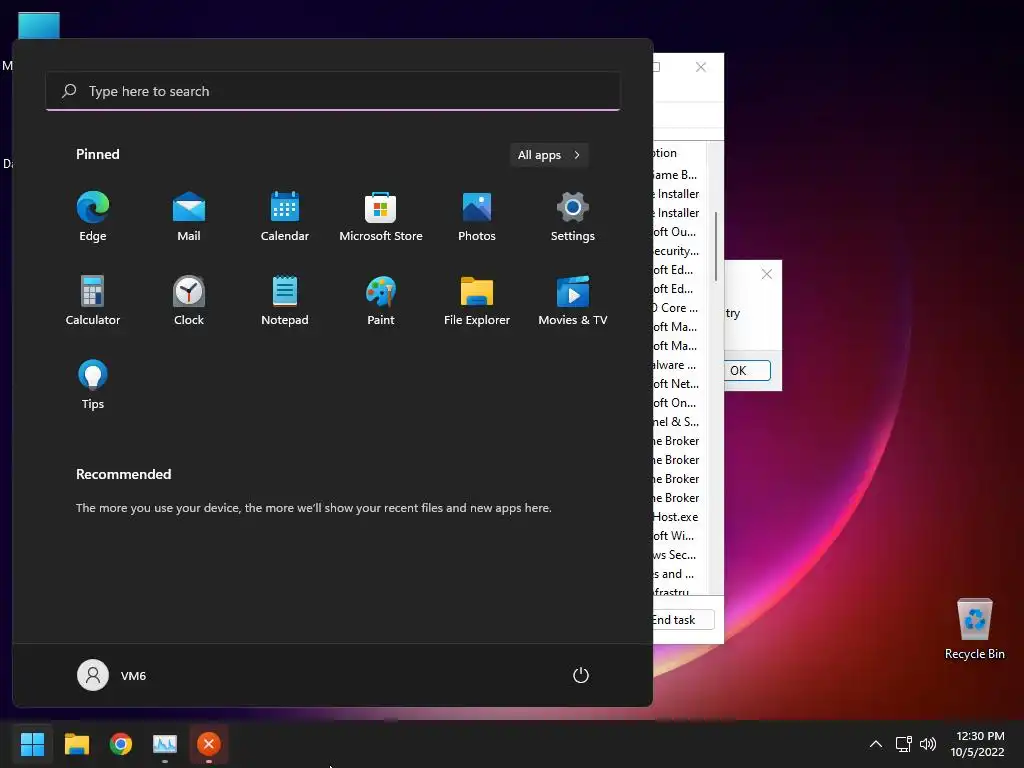Click the Type here to search box

333,91
